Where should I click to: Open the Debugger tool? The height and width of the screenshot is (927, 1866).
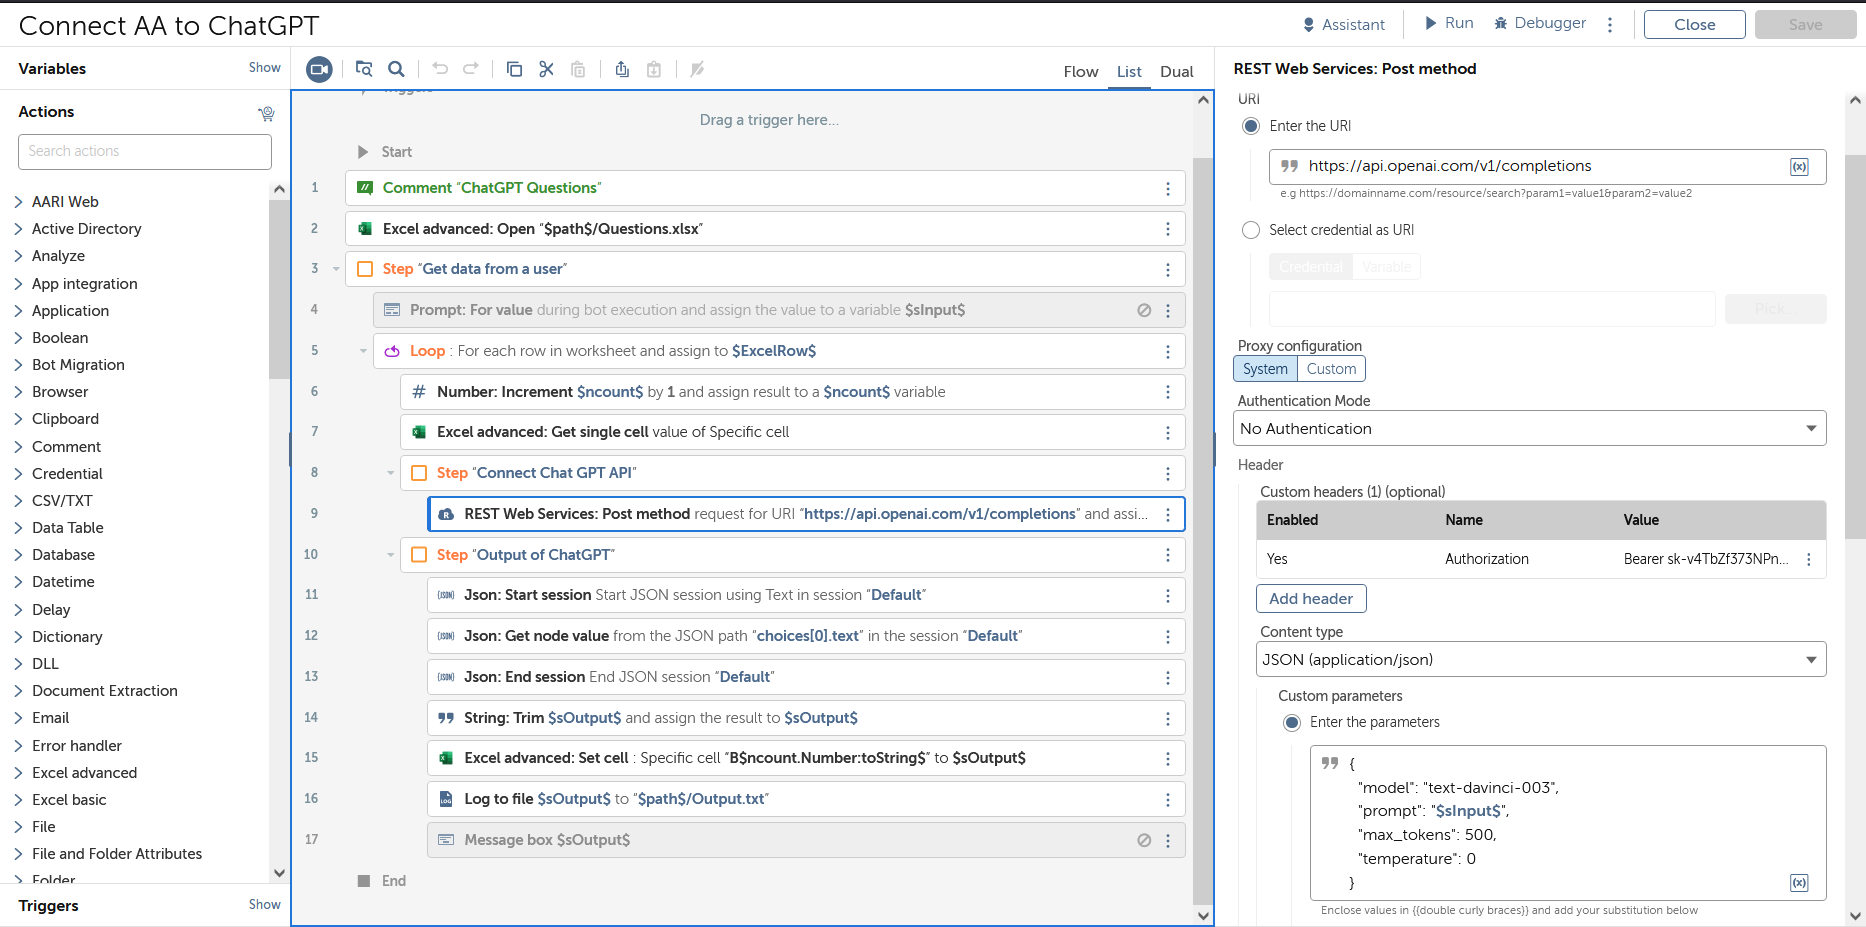[1539, 23]
